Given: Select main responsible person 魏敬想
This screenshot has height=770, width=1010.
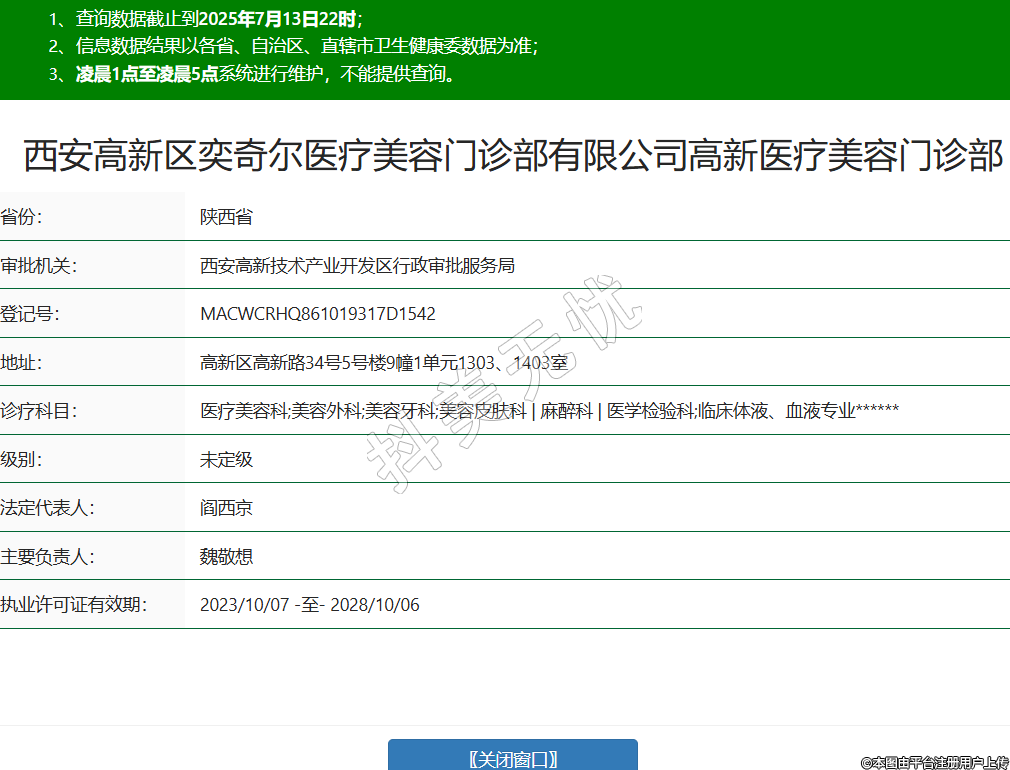Looking at the screenshot, I should click(x=226, y=557).
